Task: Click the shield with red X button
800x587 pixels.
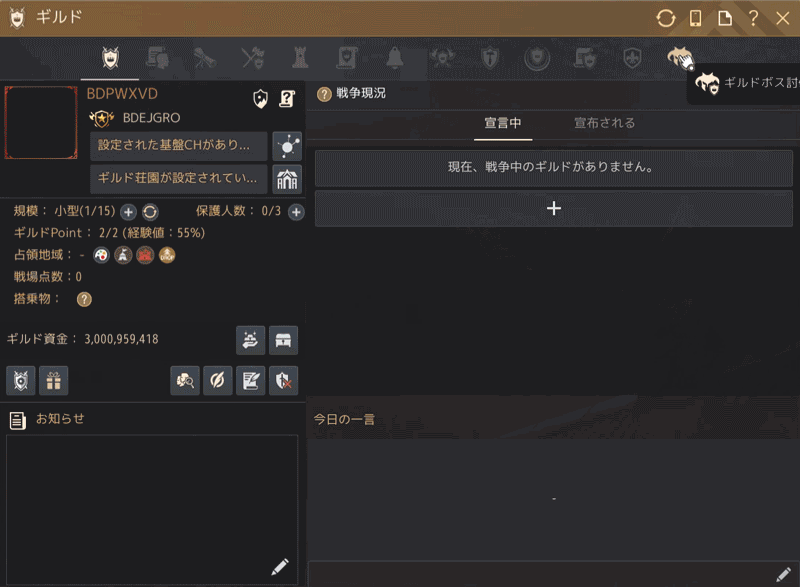Action: coord(284,380)
